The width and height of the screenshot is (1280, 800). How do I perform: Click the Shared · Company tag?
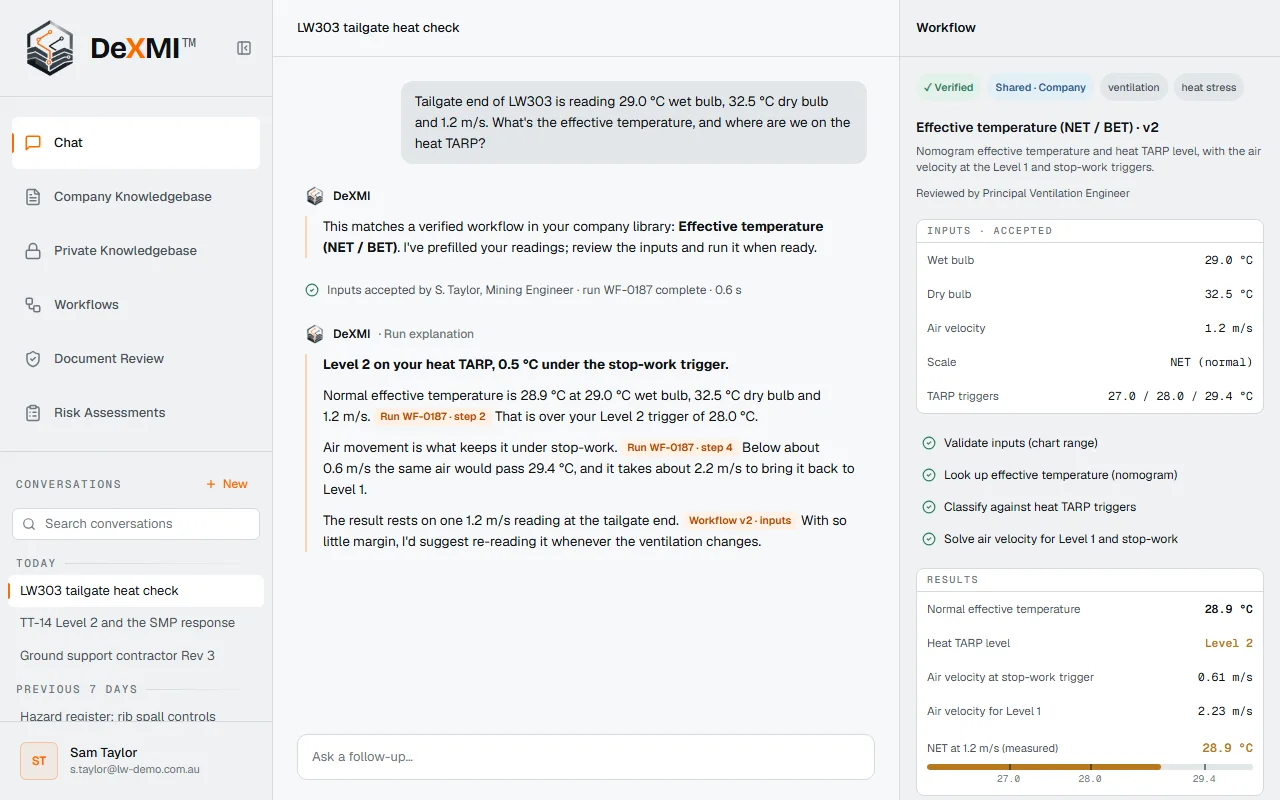click(1040, 88)
